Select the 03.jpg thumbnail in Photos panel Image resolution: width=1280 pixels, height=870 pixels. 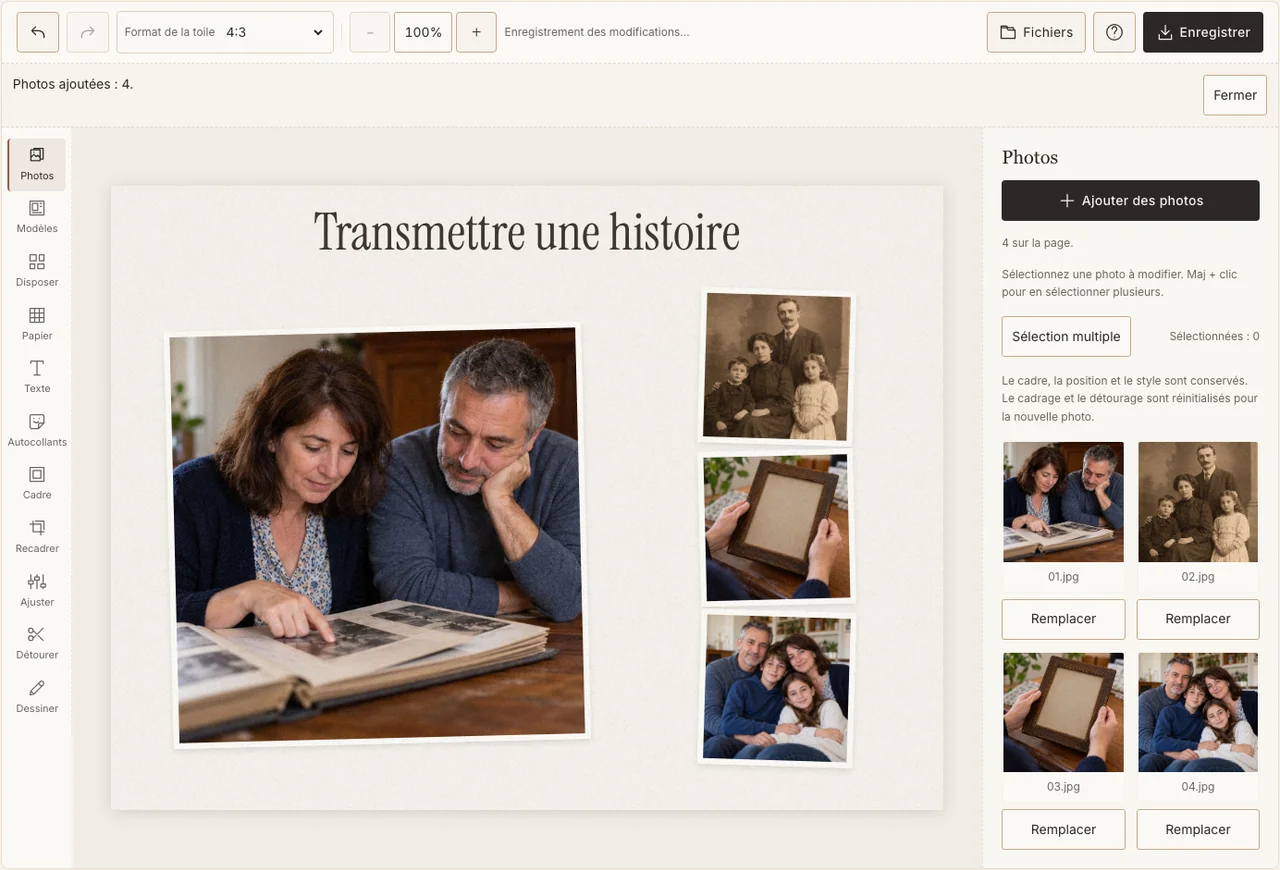click(1064, 712)
